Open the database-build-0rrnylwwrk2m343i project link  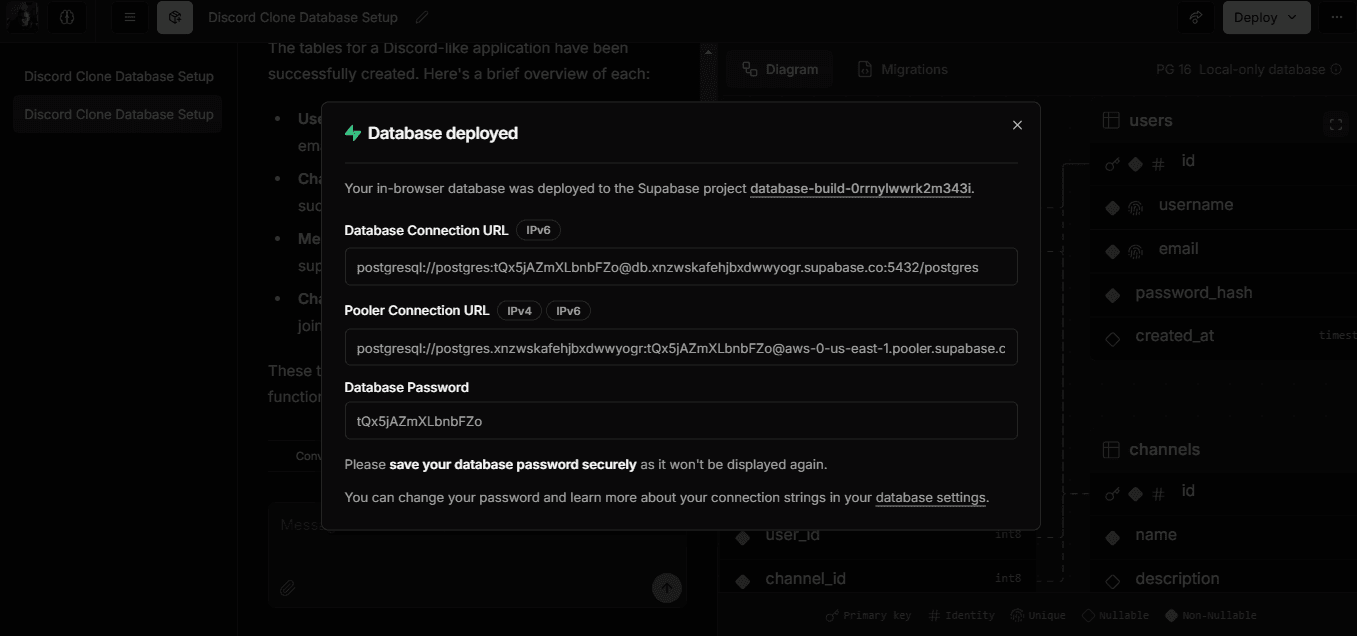[x=860, y=188]
